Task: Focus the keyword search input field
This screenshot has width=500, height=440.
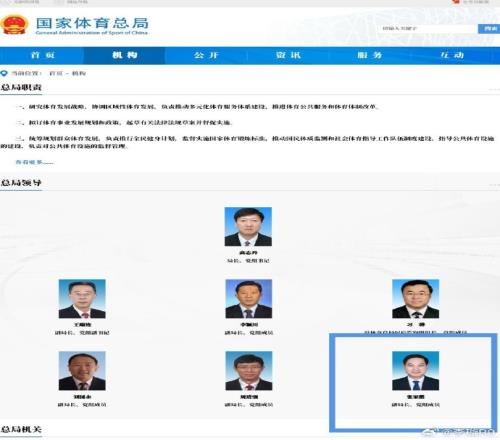Action: pos(429,29)
